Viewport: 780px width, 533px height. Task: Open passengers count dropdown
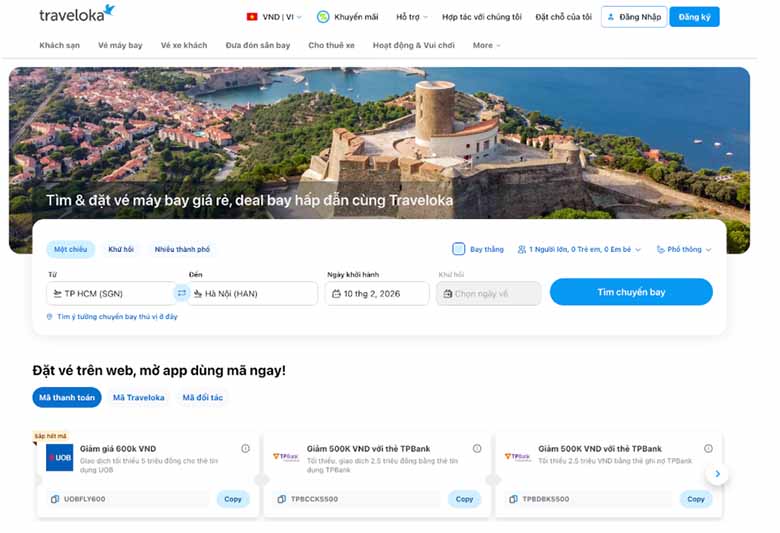(580, 249)
